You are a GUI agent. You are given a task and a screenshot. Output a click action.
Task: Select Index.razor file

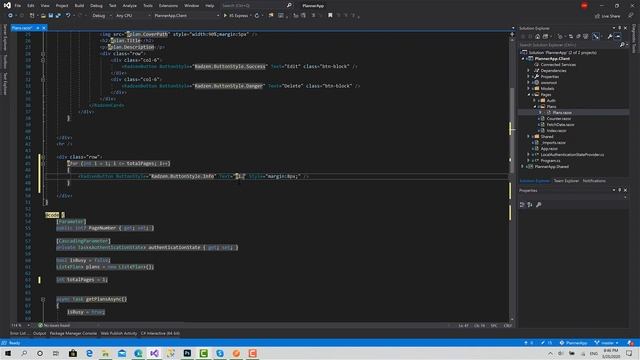tap(556, 131)
